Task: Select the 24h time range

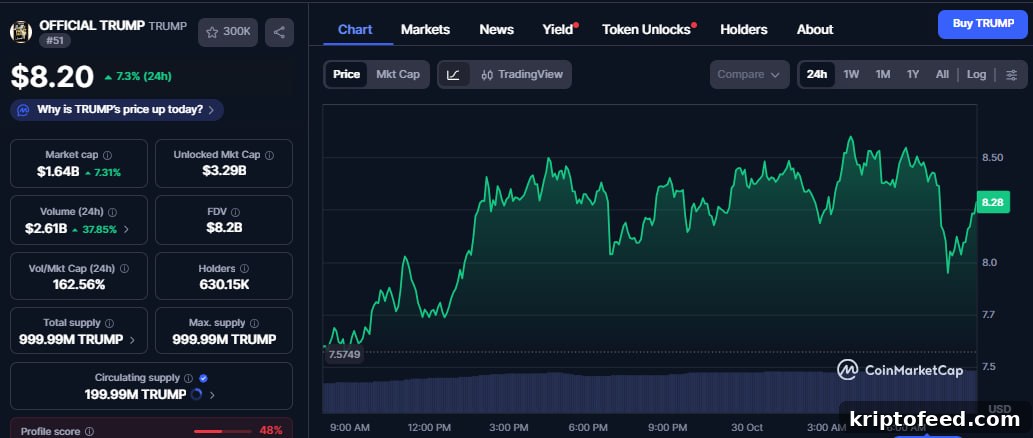Action: click(817, 74)
